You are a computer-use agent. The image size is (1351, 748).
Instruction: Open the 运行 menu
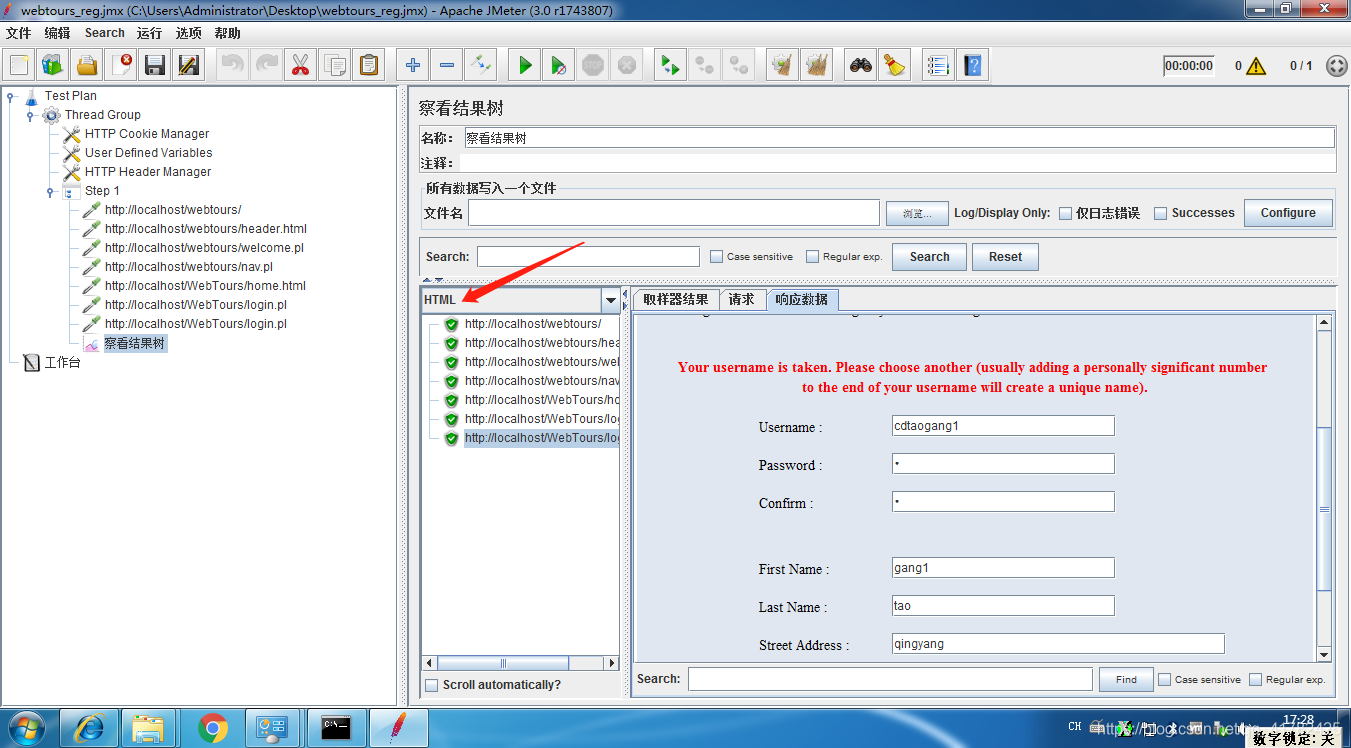[149, 33]
